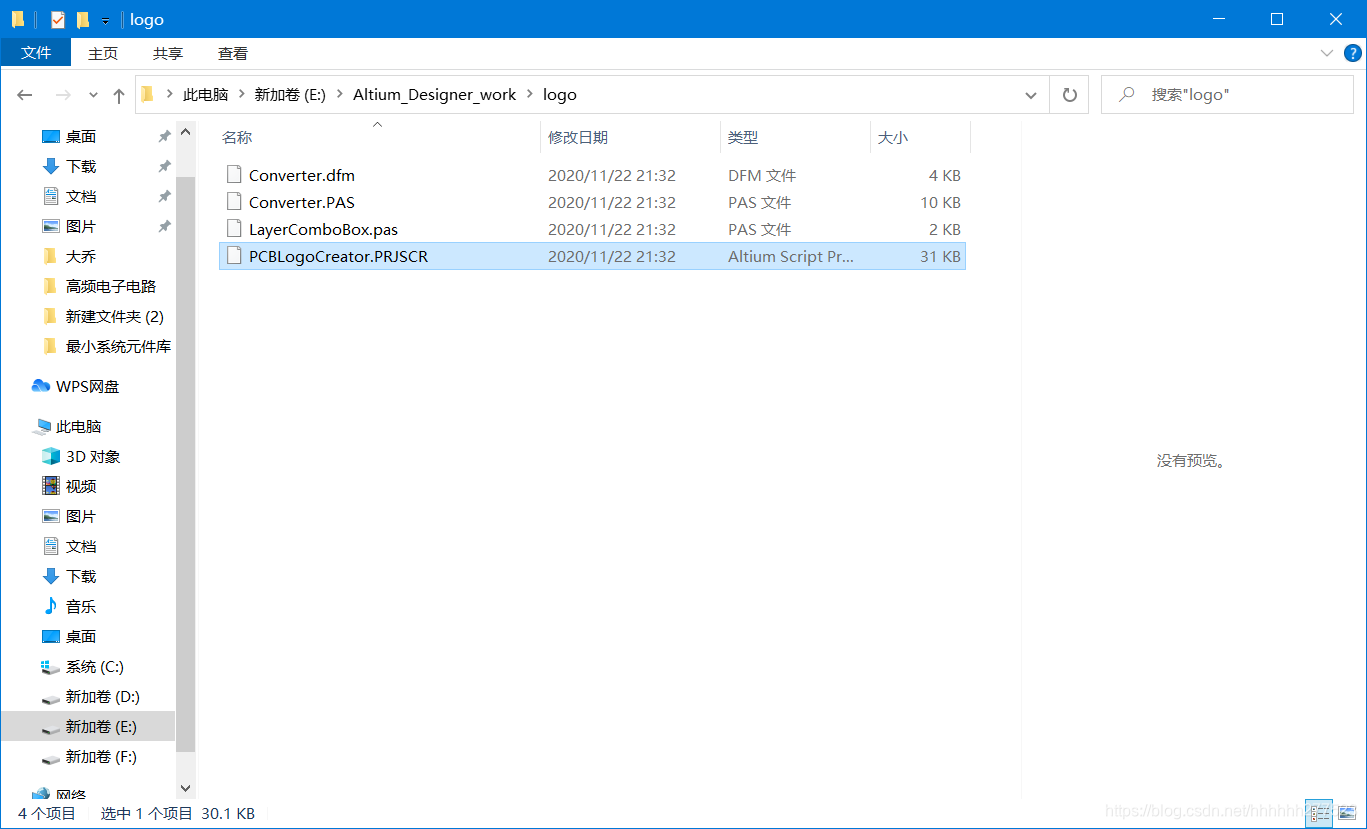
Task: Open the address bar history dropdown
Action: click(1031, 95)
